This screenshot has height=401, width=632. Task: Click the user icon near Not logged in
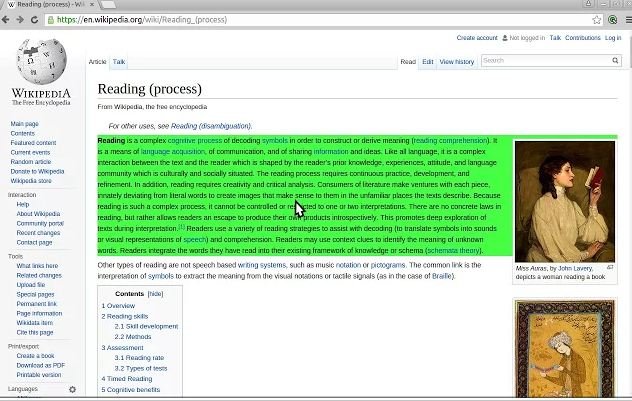point(505,38)
